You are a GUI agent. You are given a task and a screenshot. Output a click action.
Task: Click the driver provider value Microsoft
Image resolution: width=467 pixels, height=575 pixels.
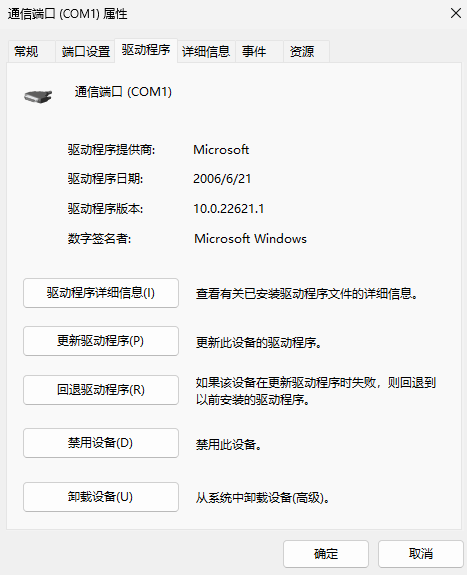(221, 150)
